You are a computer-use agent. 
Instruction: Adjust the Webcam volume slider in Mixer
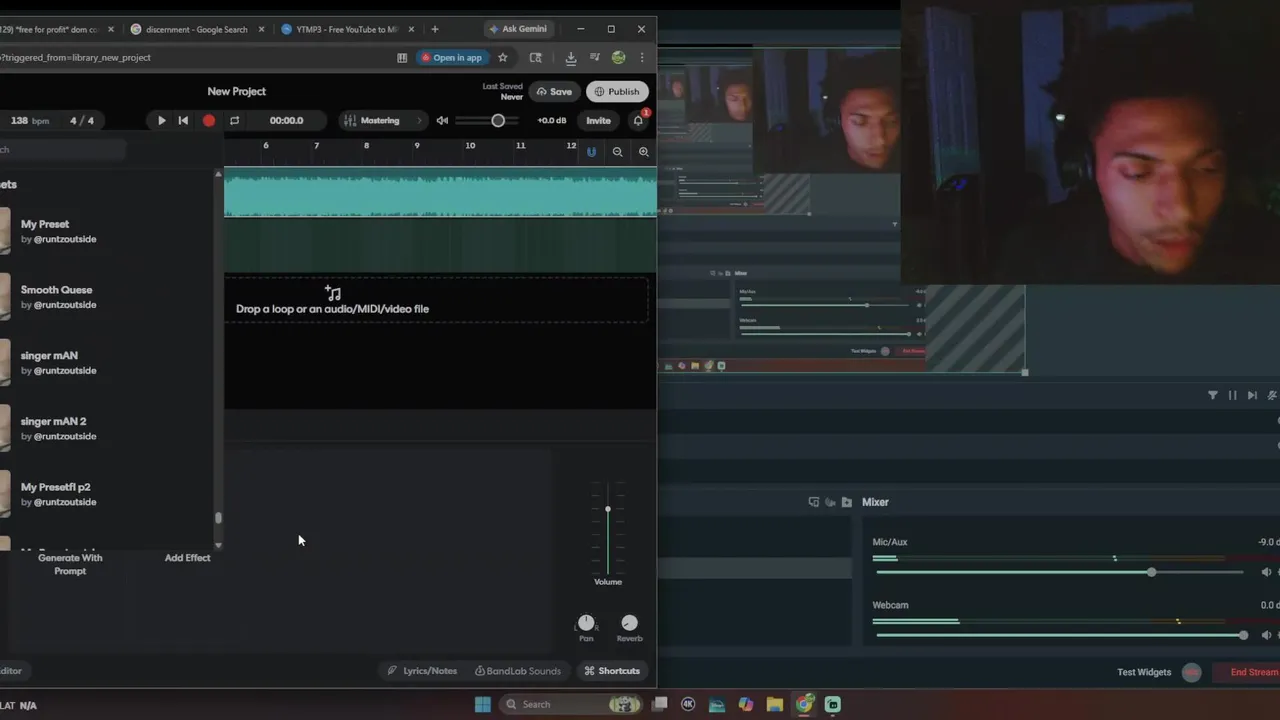point(1243,635)
